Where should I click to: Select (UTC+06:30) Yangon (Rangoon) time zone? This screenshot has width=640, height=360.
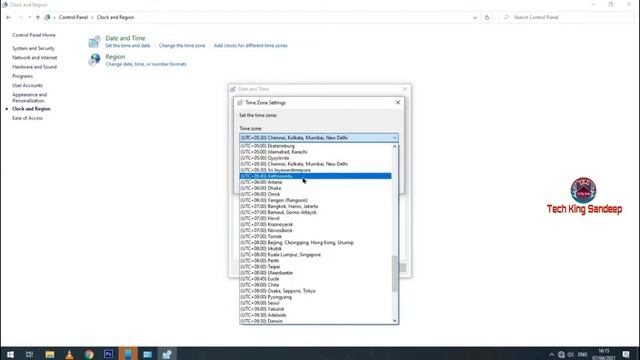click(316, 200)
